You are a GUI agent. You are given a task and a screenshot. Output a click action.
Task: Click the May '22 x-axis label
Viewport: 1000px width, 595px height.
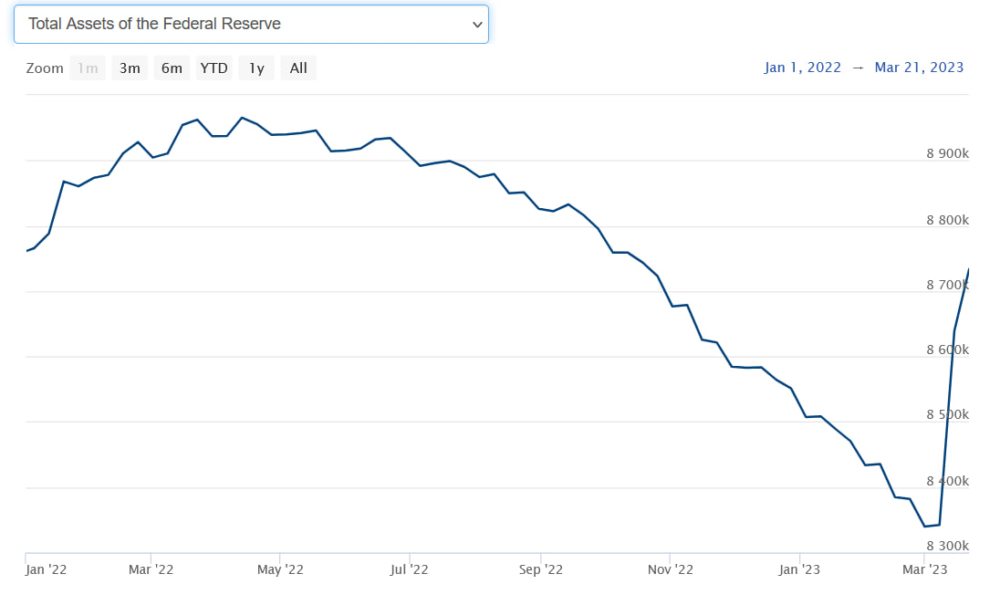pos(281,569)
